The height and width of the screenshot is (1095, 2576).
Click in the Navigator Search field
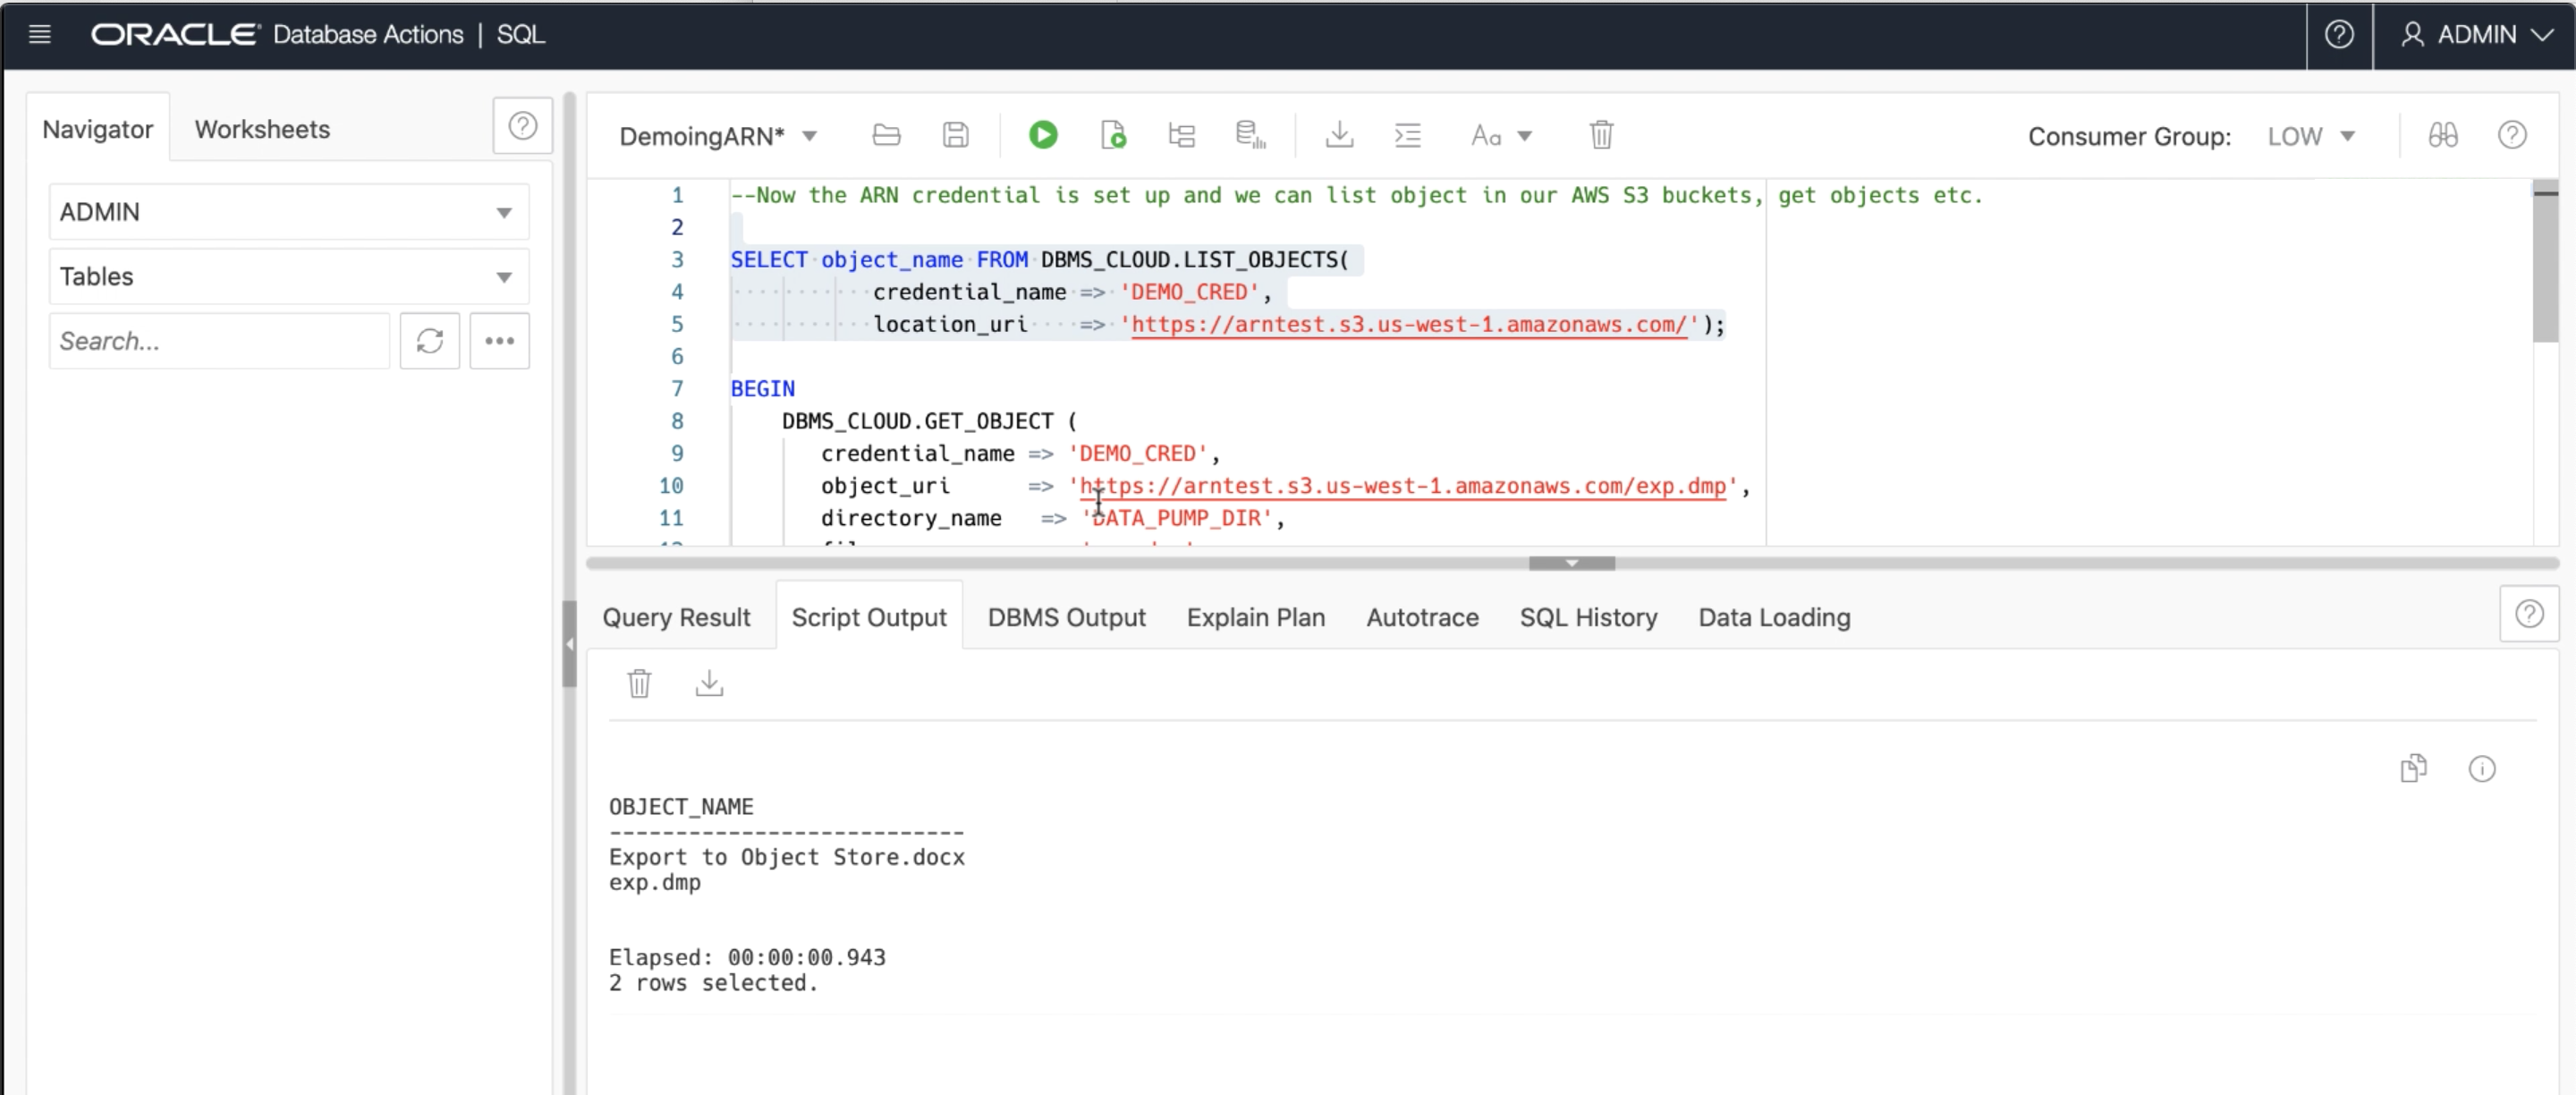tap(218, 341)
